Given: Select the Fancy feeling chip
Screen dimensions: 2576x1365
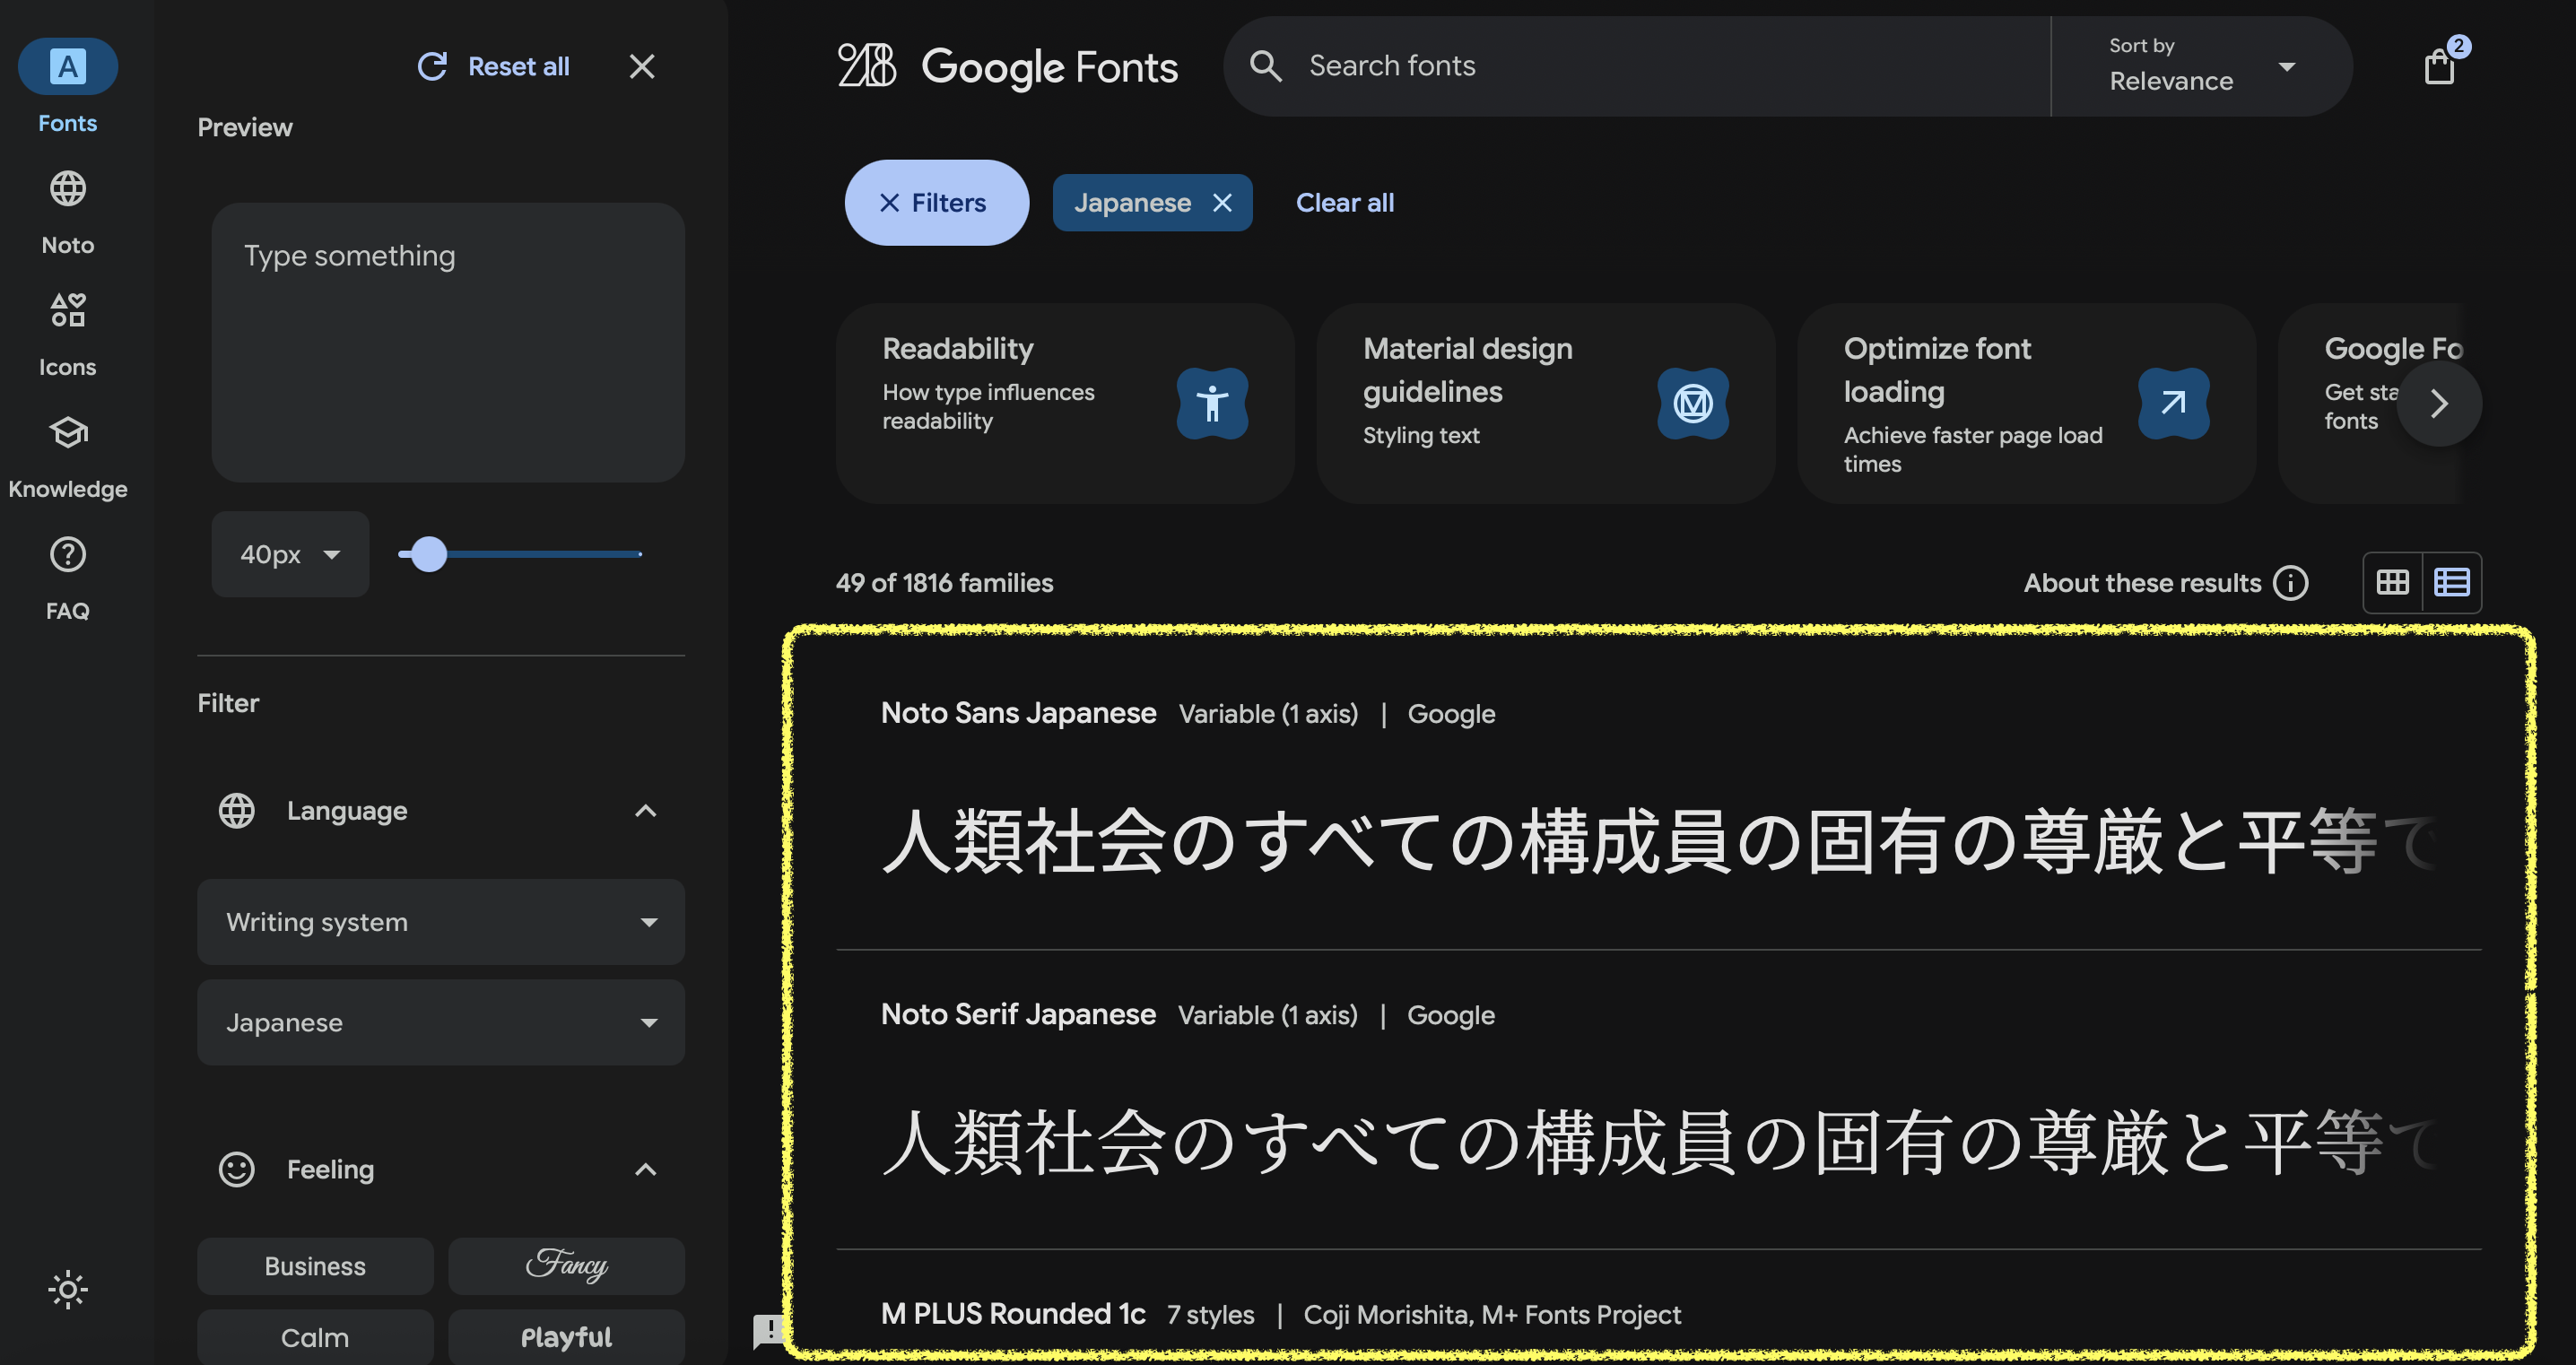Looking at the screenshot, I should [x=566, y=1266].
